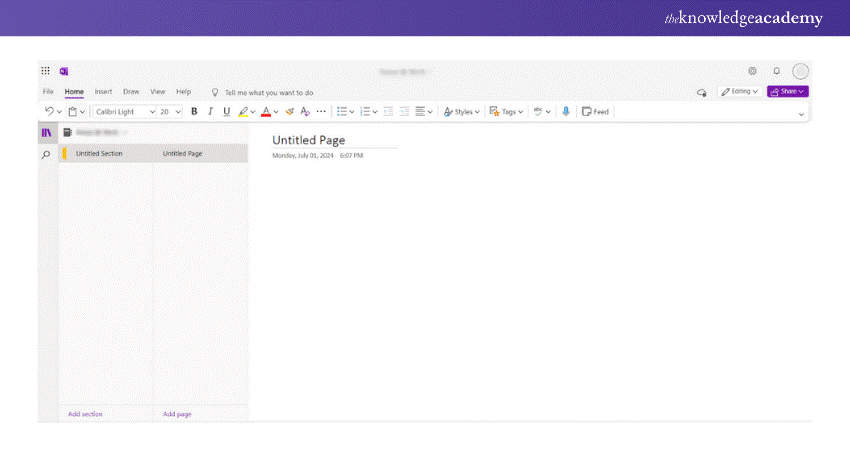Toggle underline formatting
Screen dimensions: 850x450
226,112
